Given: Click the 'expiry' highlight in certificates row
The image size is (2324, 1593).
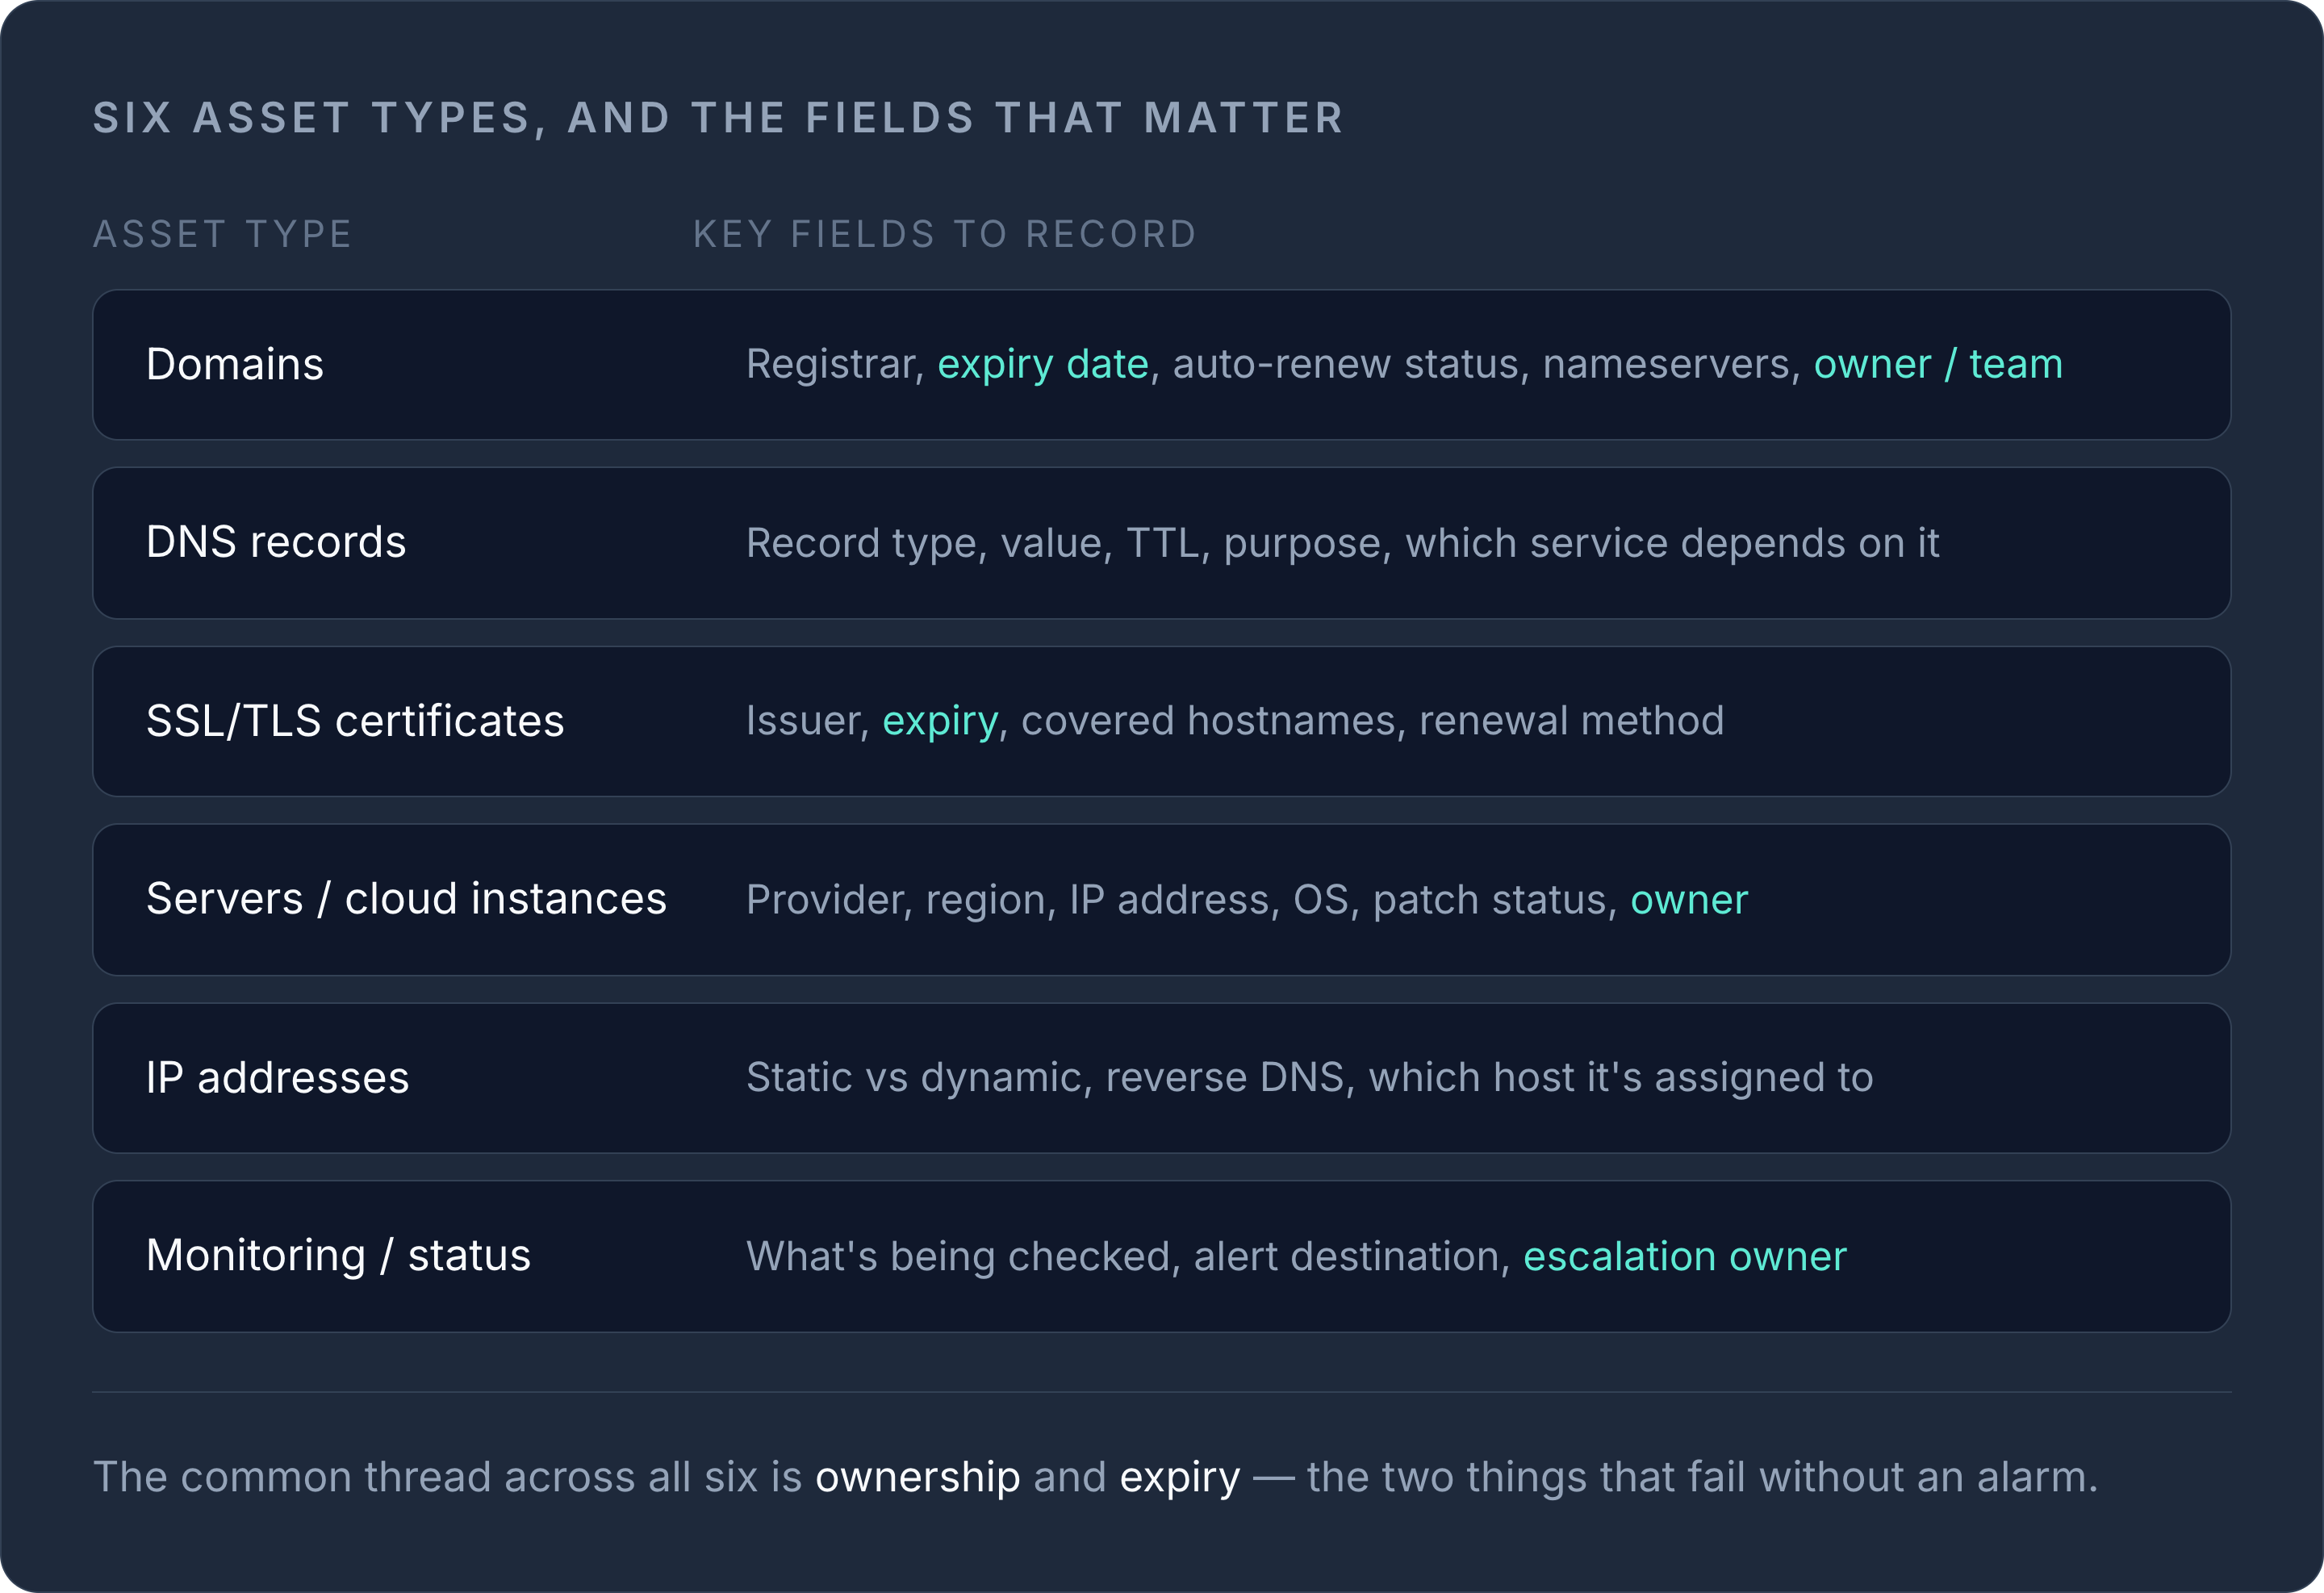Looking at the screenshot, I should (940, 722).
